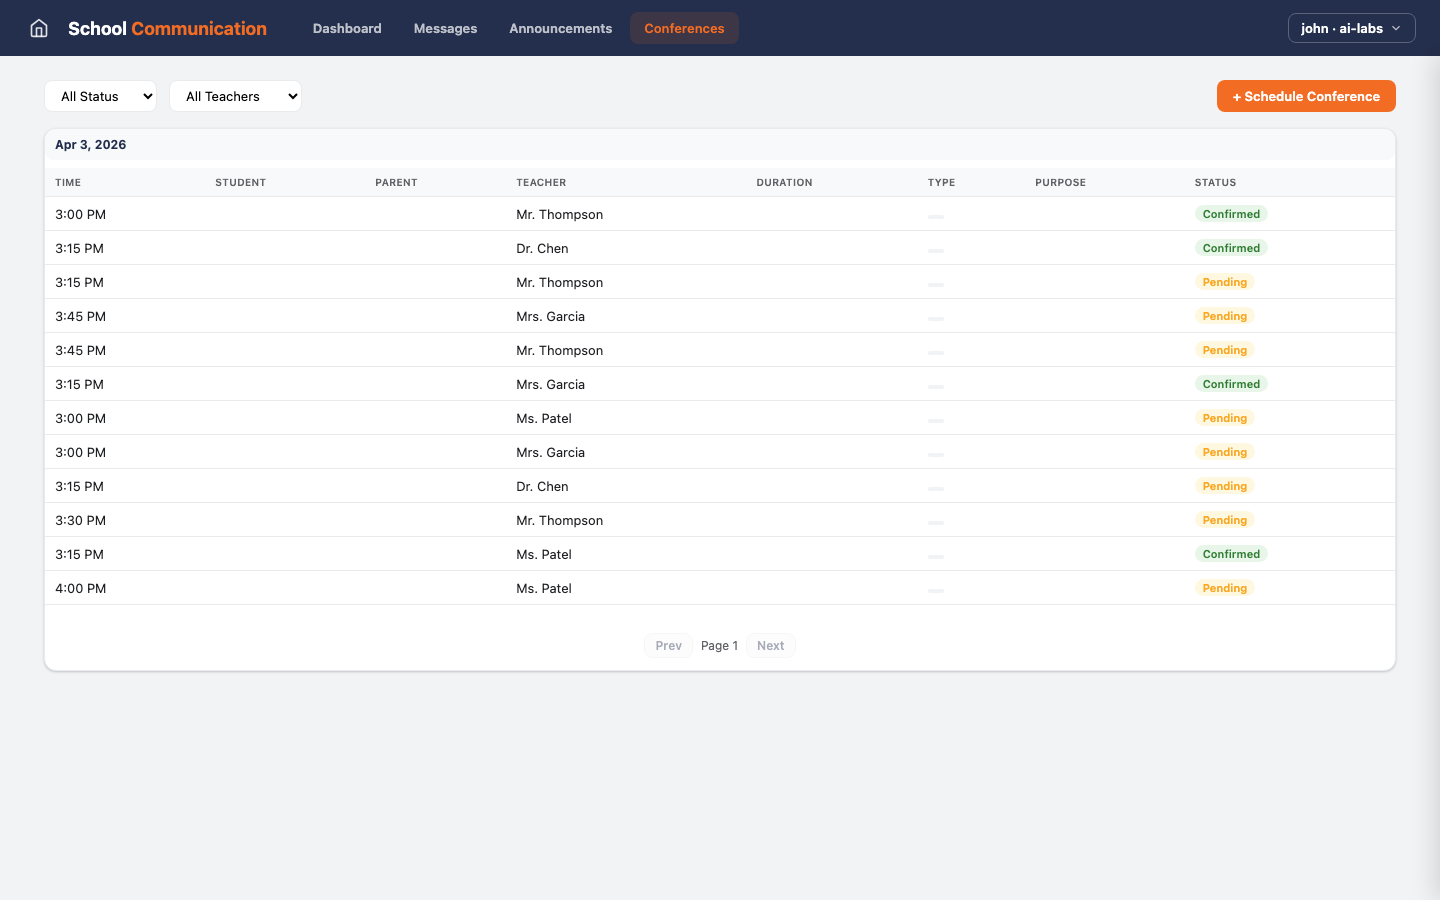Click the Time column header
Screen dimensions: 1440x900
pos(68,182)
